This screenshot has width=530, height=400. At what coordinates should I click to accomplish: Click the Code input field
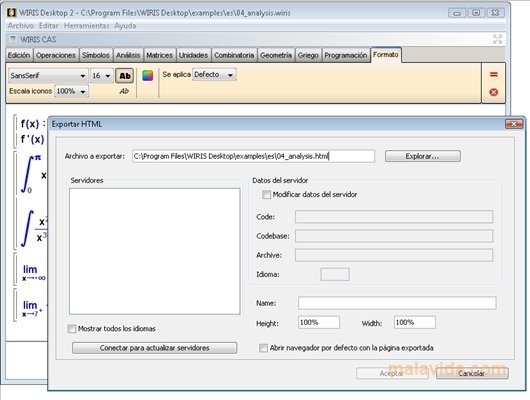[x=394, y=217]
